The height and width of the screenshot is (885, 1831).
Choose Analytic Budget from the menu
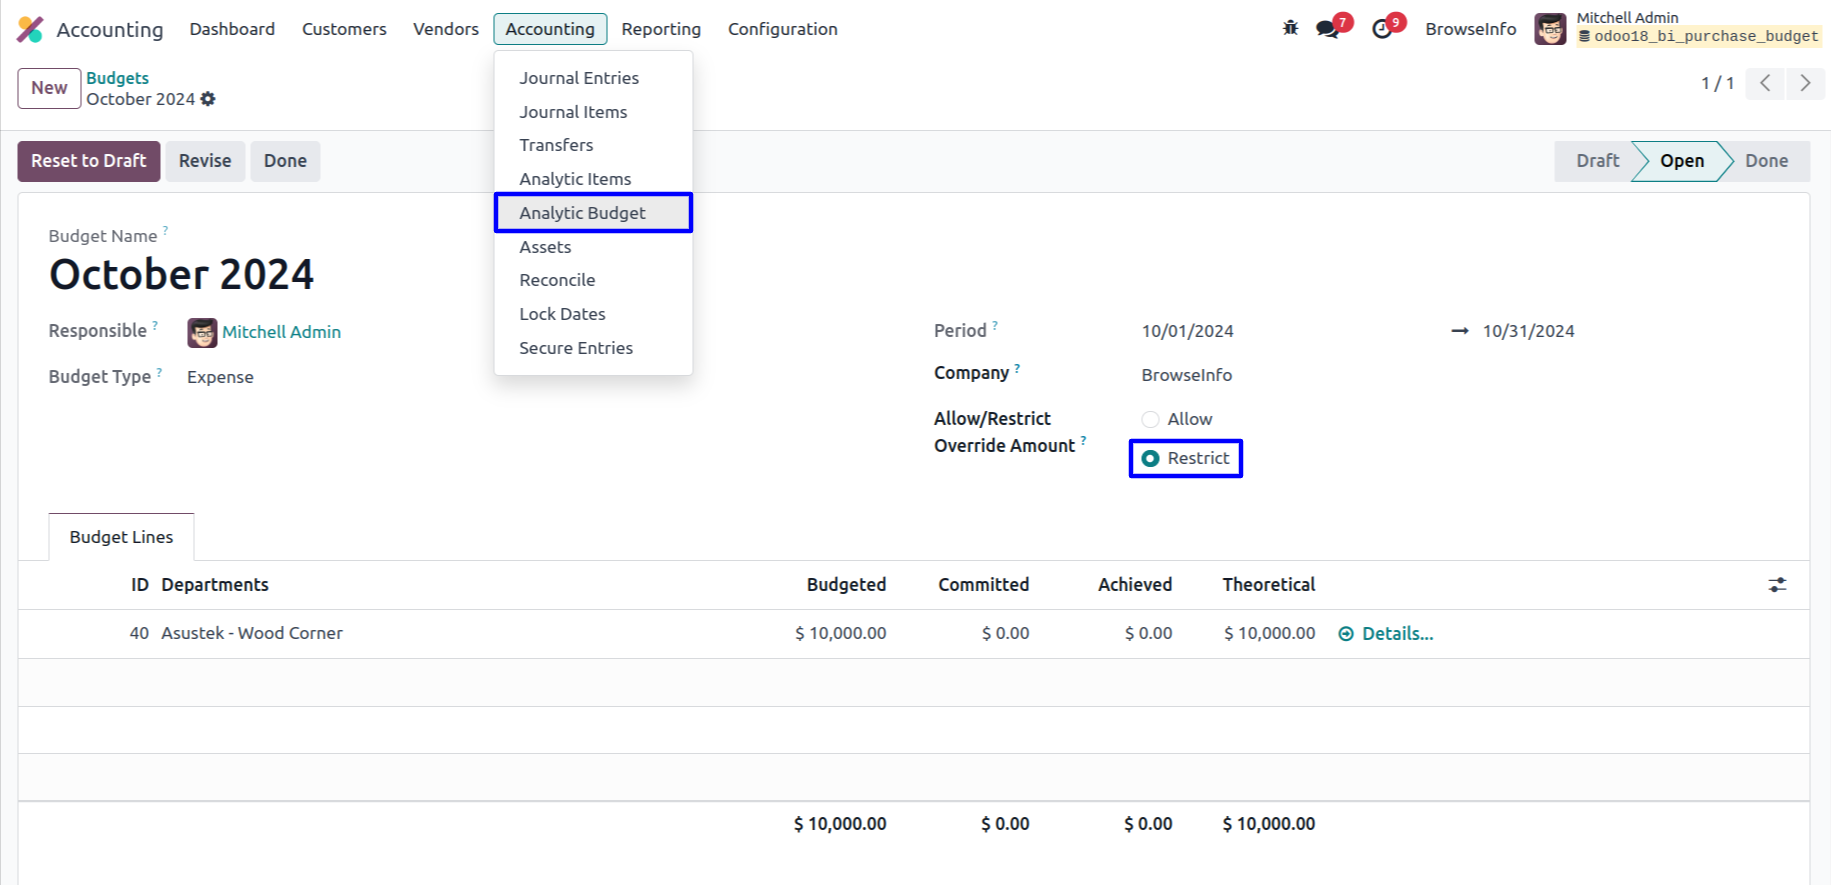582,213
